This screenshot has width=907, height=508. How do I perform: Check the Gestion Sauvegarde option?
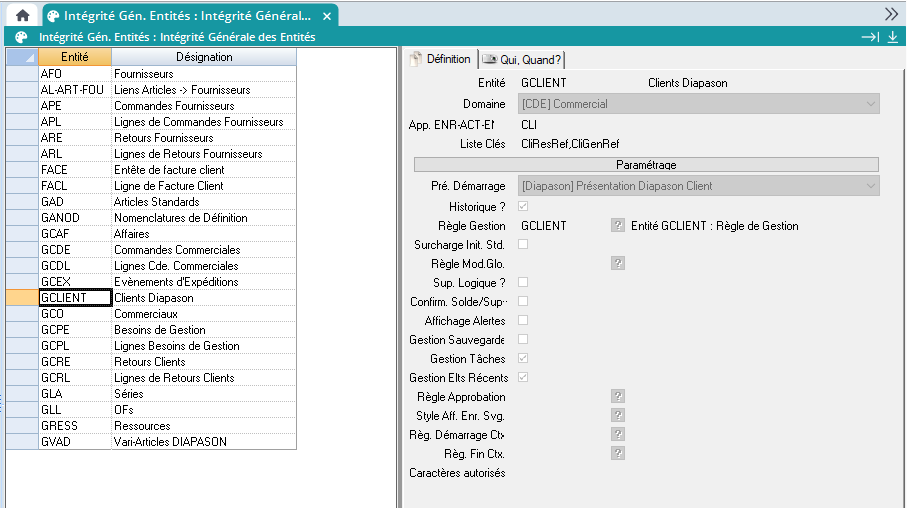point(523,339)
